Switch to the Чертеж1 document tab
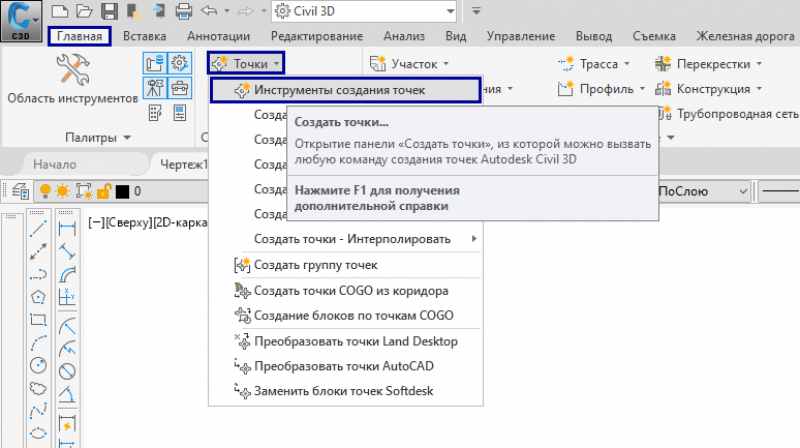The image size is (800, 448). coord(184,164)
